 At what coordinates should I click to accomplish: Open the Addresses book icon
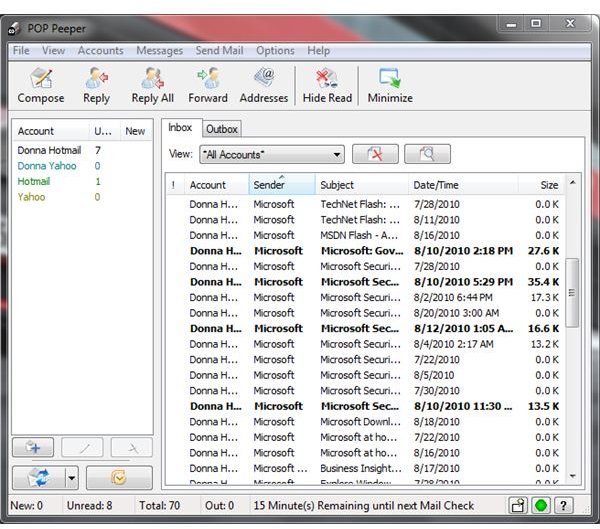(x=264, y=85)
